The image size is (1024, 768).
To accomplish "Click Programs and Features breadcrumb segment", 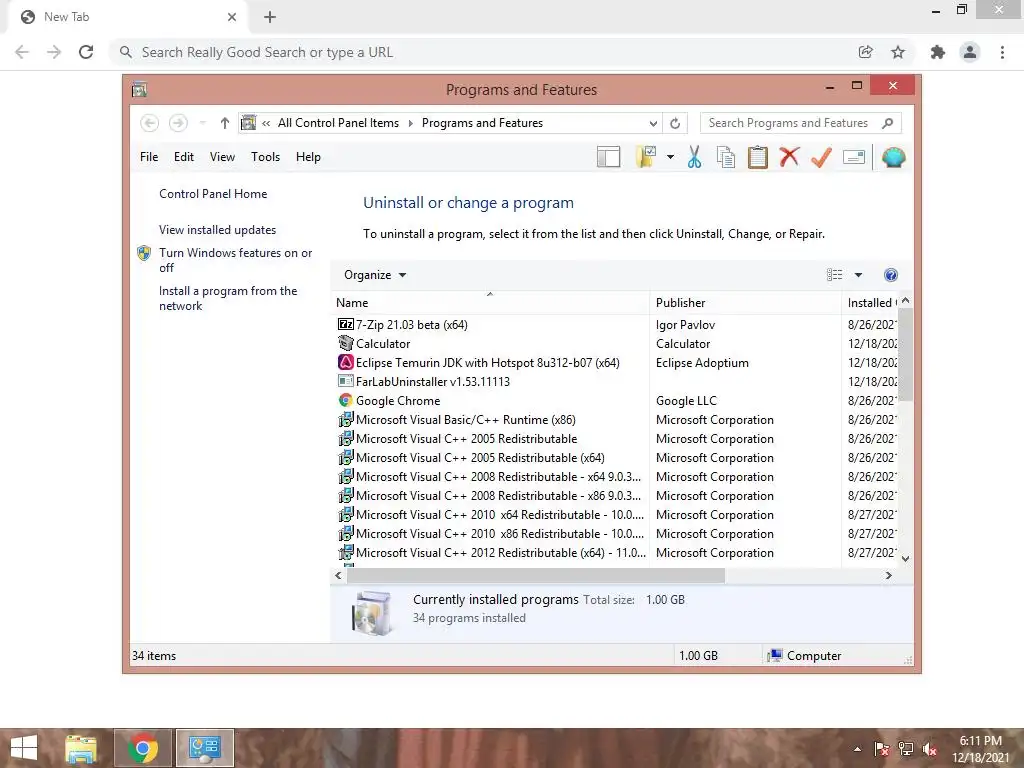I will tap(482, 123).
